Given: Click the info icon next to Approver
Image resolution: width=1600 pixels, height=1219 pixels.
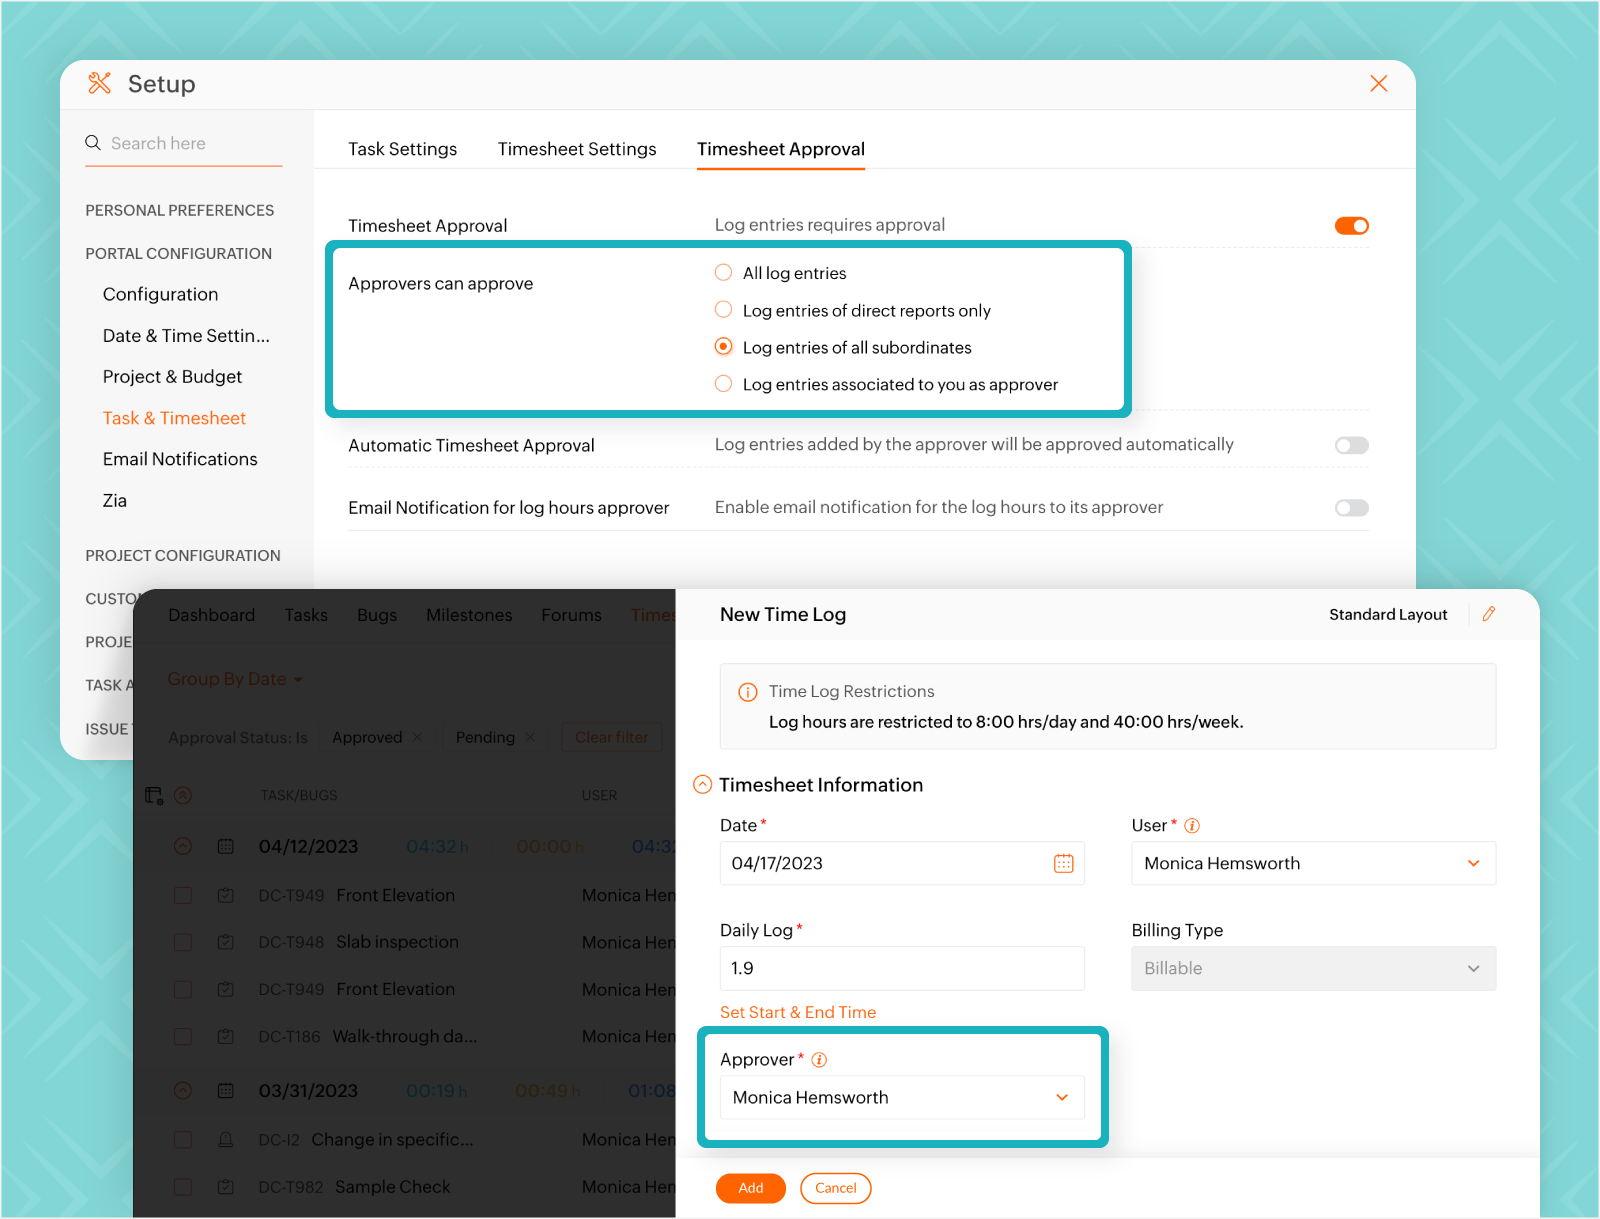Looking at the screenshot, I should click(x=819, y=1060).
